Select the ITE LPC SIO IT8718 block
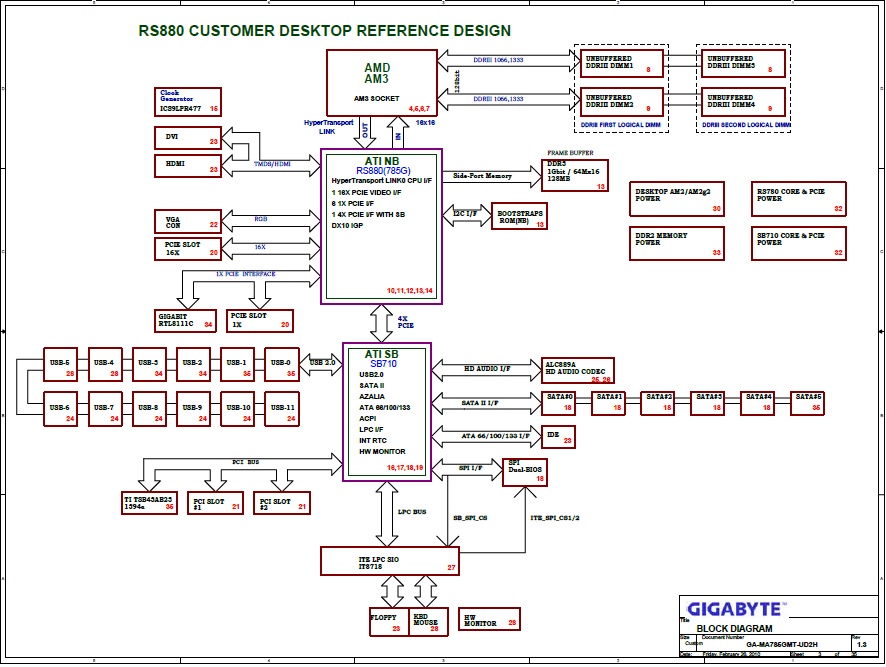Image resolution: width=886 pixels, height=667 pixels. [389, 562]
